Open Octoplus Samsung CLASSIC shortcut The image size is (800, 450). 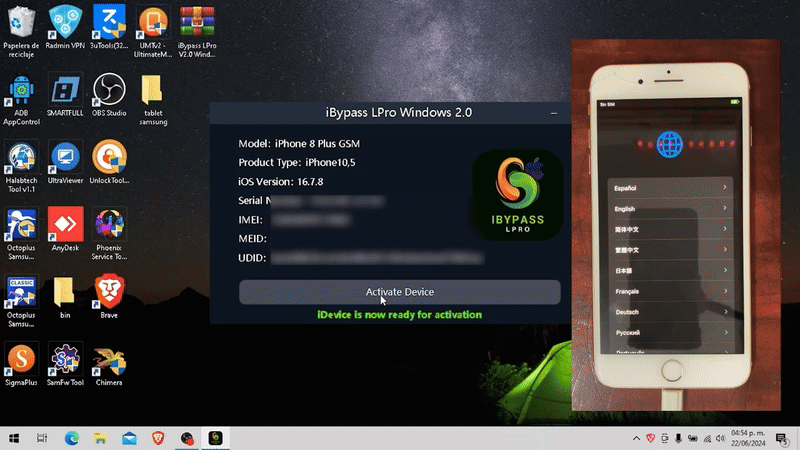[21, 302]
